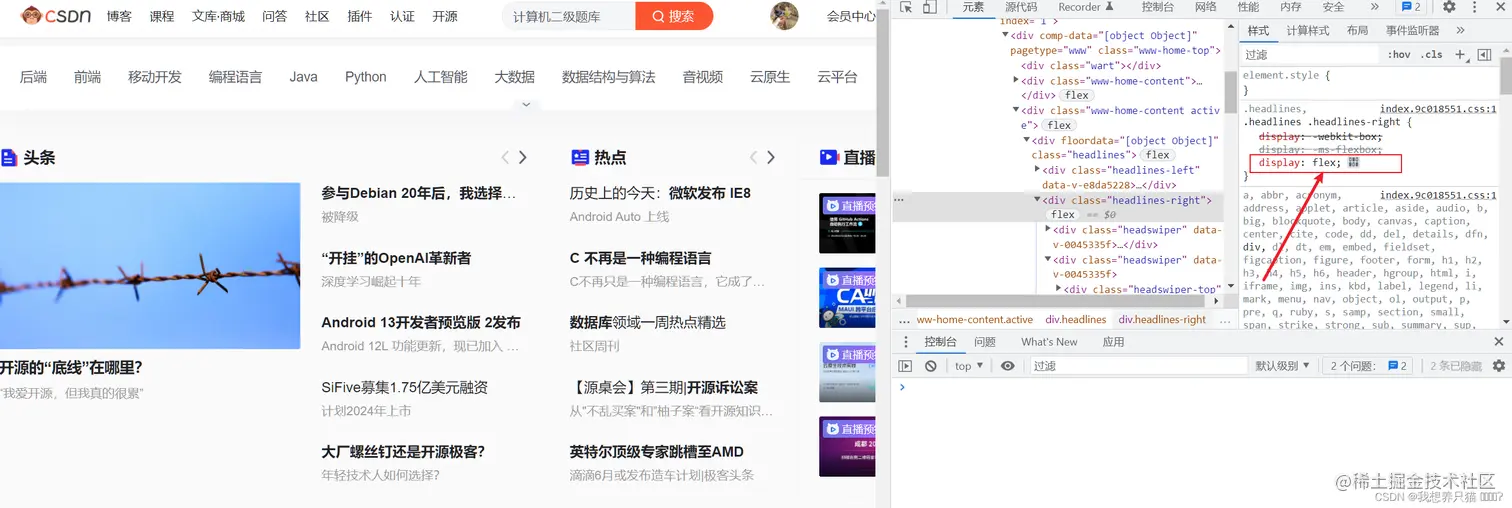
Task: Show previous 热点 slide with left arrow
Action: 753,157
